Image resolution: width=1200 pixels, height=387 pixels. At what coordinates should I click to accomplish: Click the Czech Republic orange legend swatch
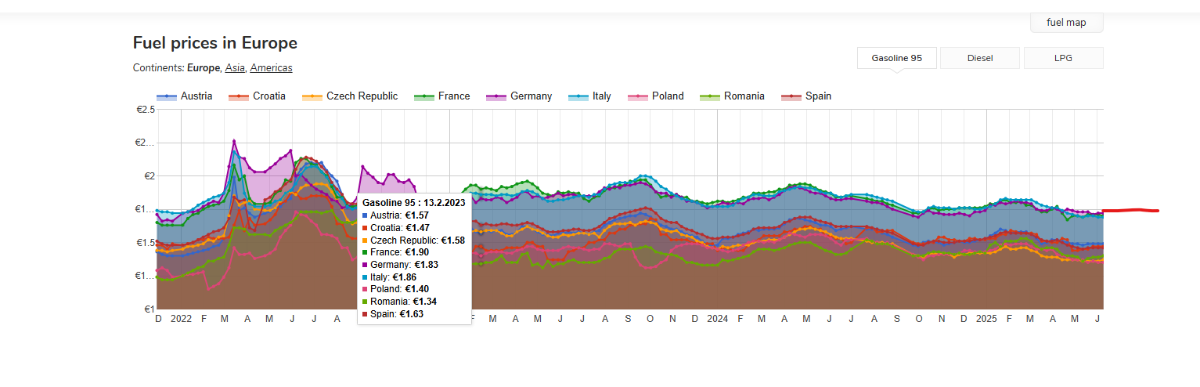click(313, 97)
